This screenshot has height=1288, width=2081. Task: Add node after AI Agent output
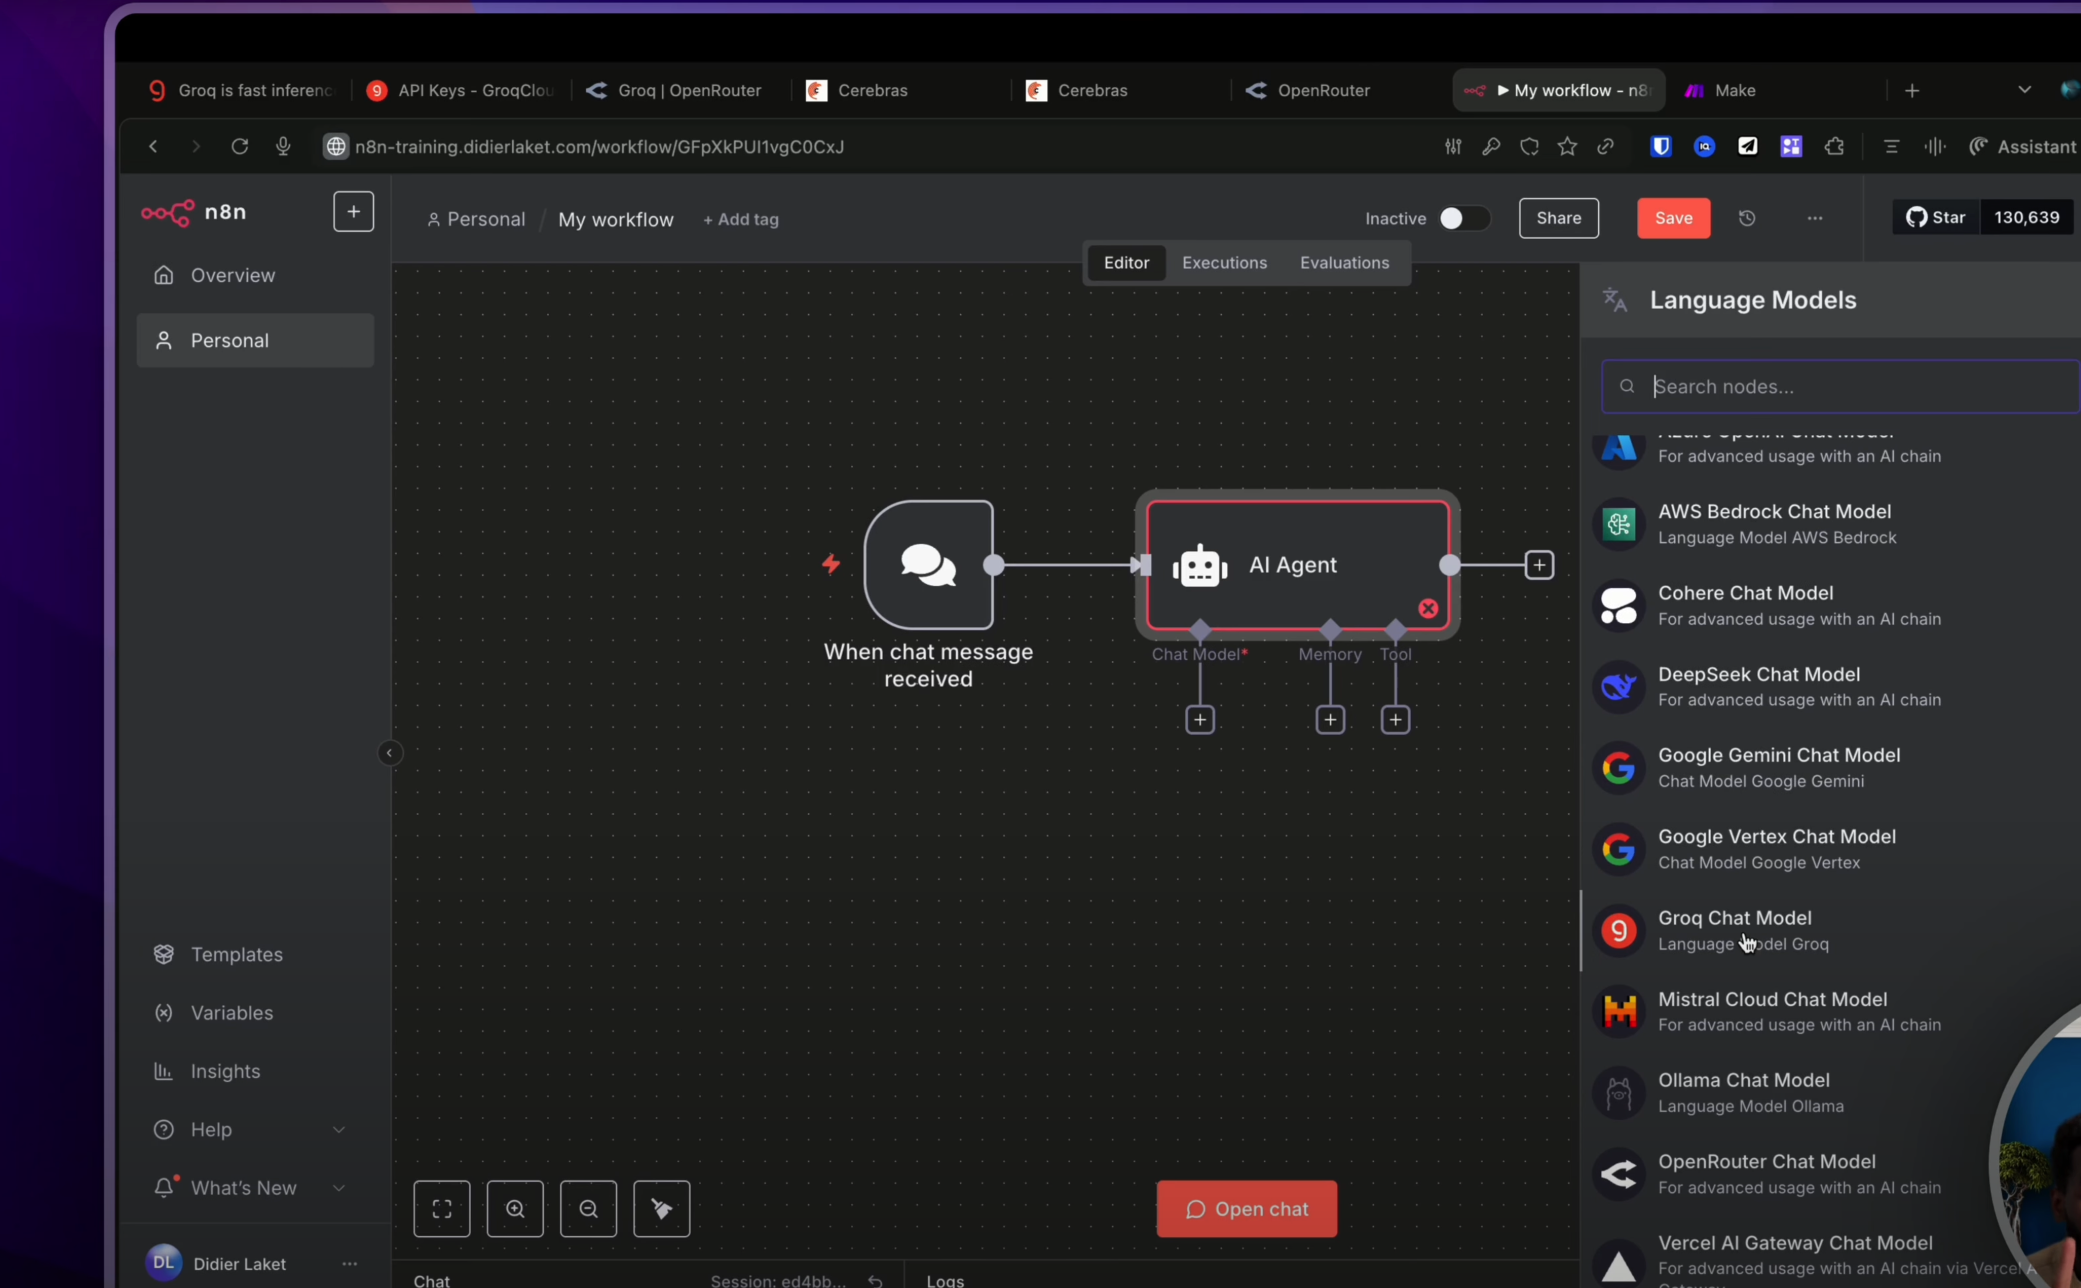click(1539, 565)
